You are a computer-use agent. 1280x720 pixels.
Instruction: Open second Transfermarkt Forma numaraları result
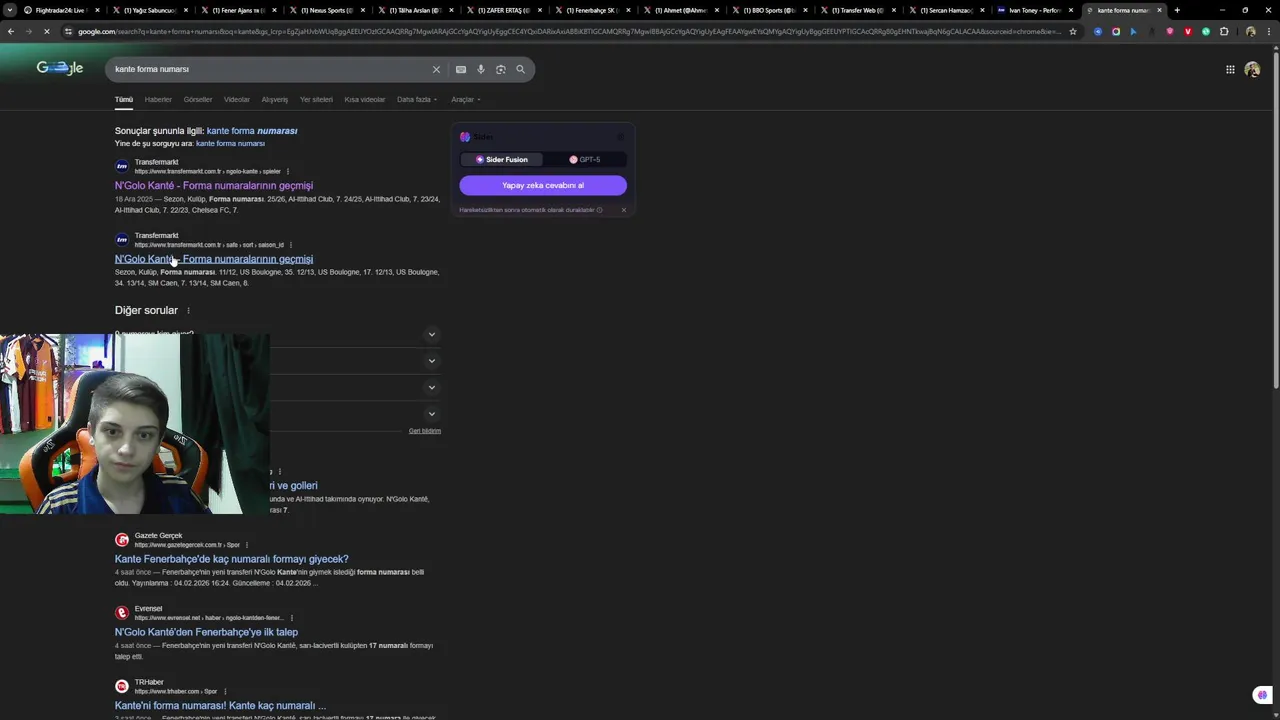coord(214,259)
